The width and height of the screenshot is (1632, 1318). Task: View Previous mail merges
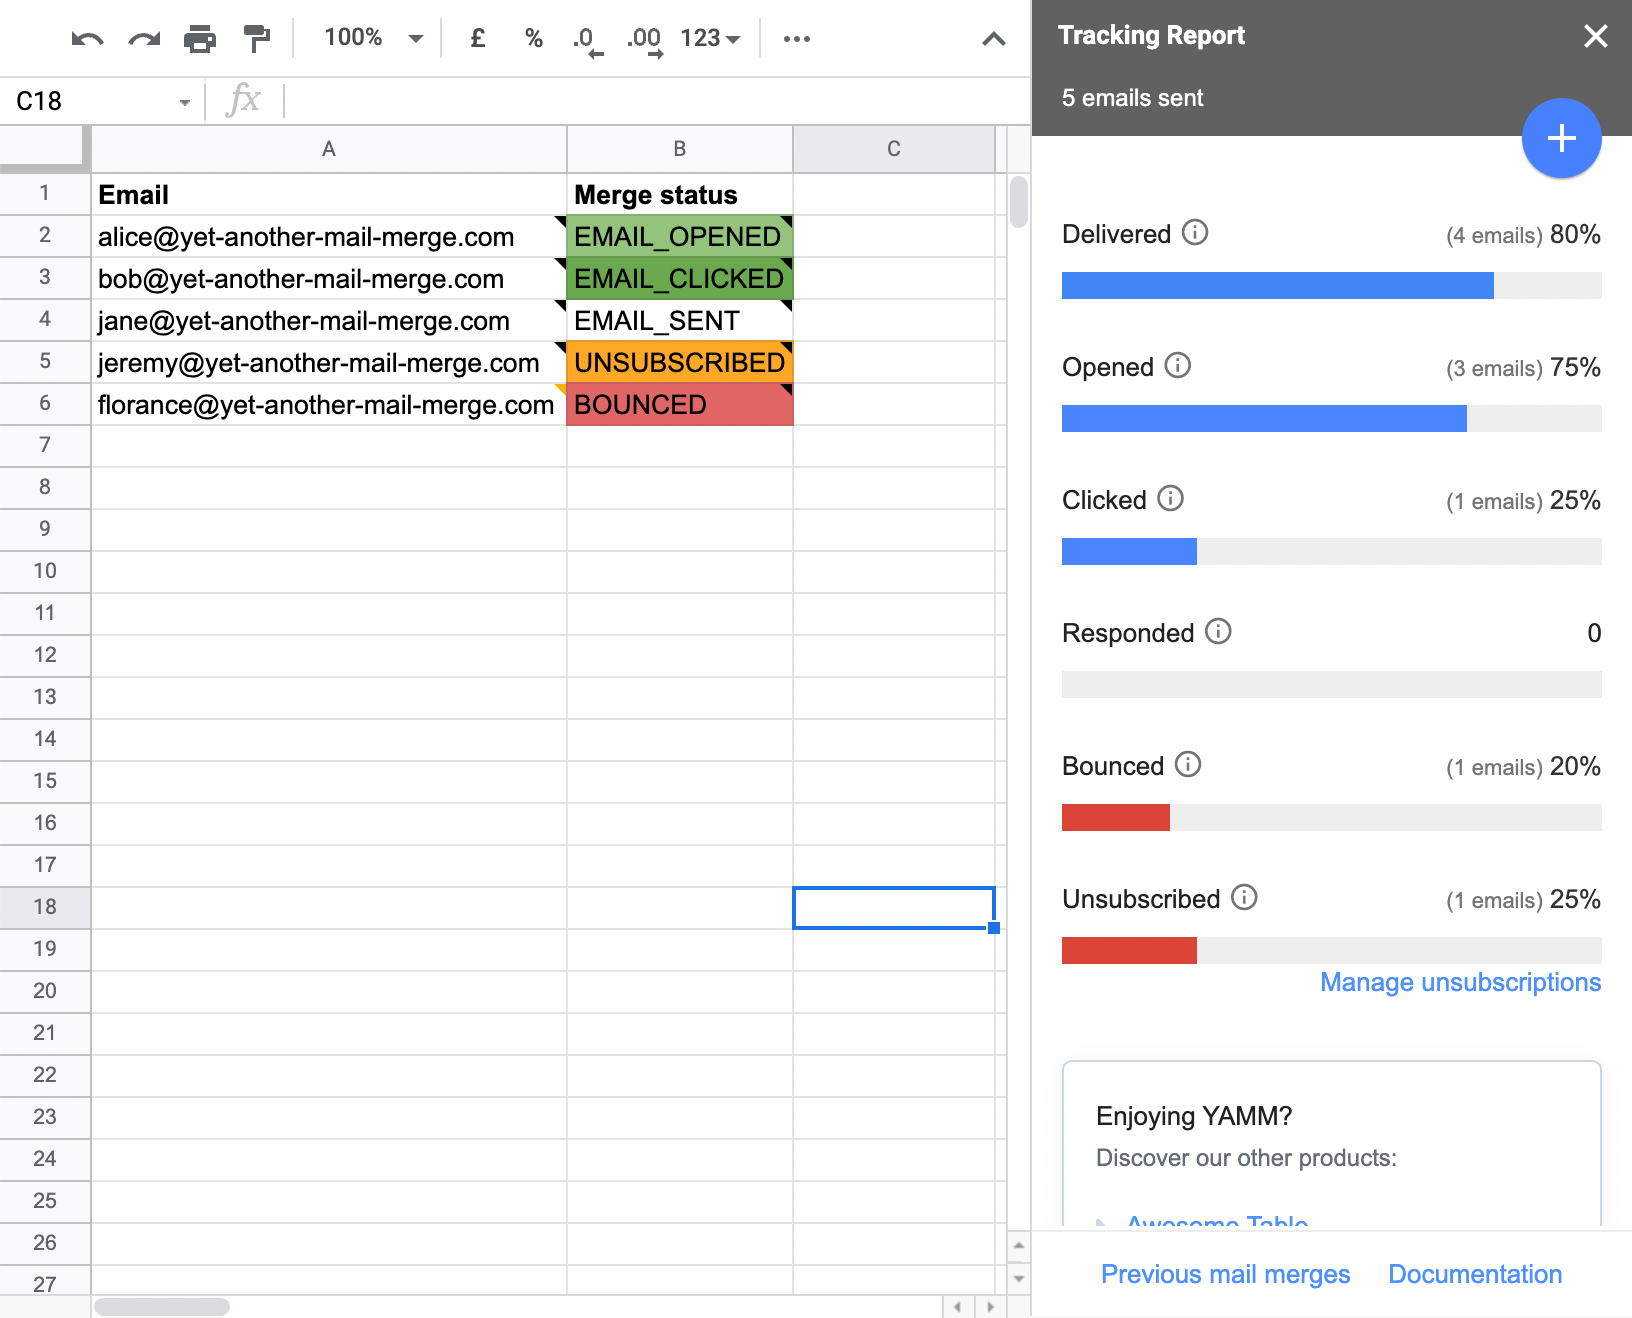(1225, 1274)
